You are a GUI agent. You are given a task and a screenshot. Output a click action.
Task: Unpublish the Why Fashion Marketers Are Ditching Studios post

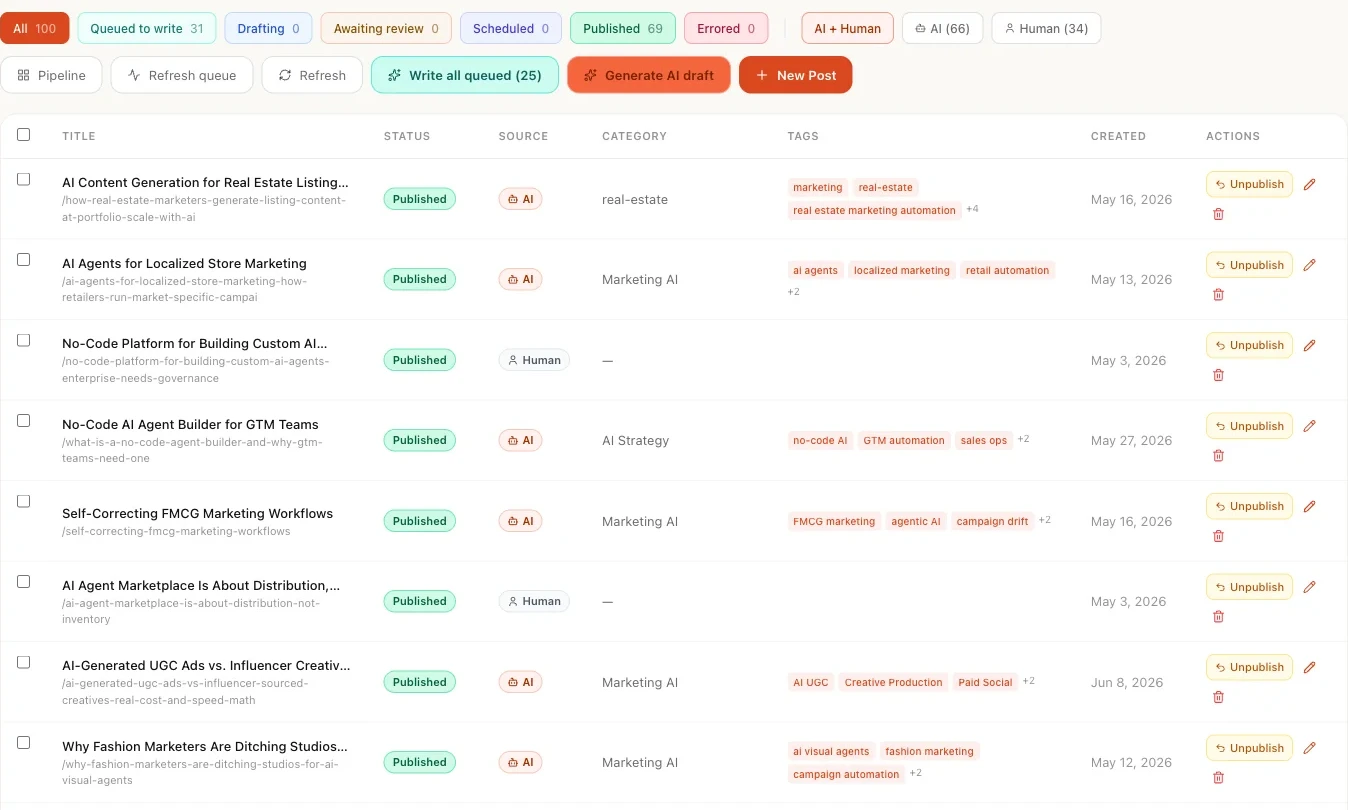1250,748
